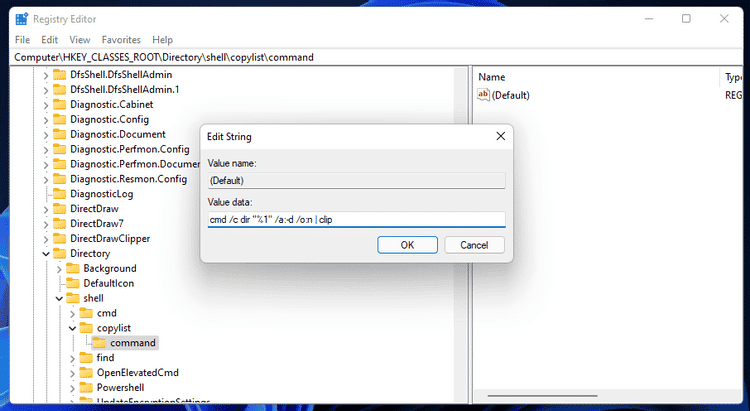Click the horizontal scrollbar in values pane

point(542,396)
